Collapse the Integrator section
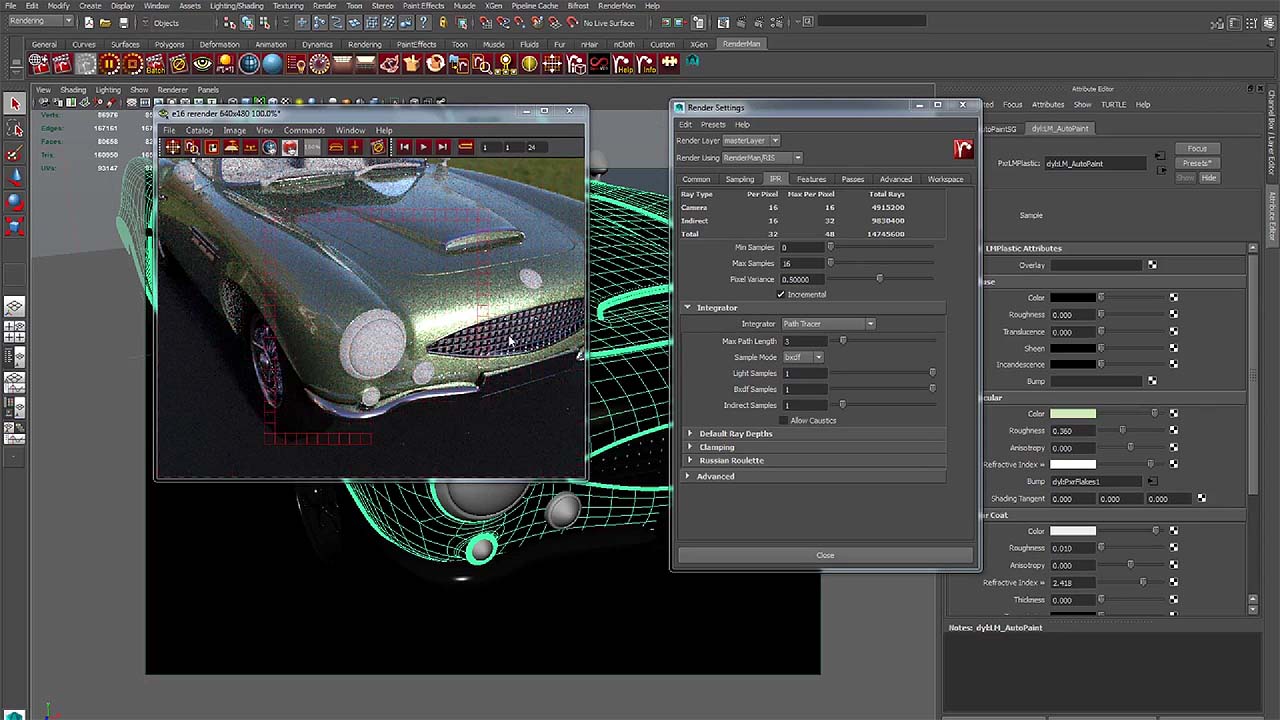The image size is (1280, 720). (687, 308)
